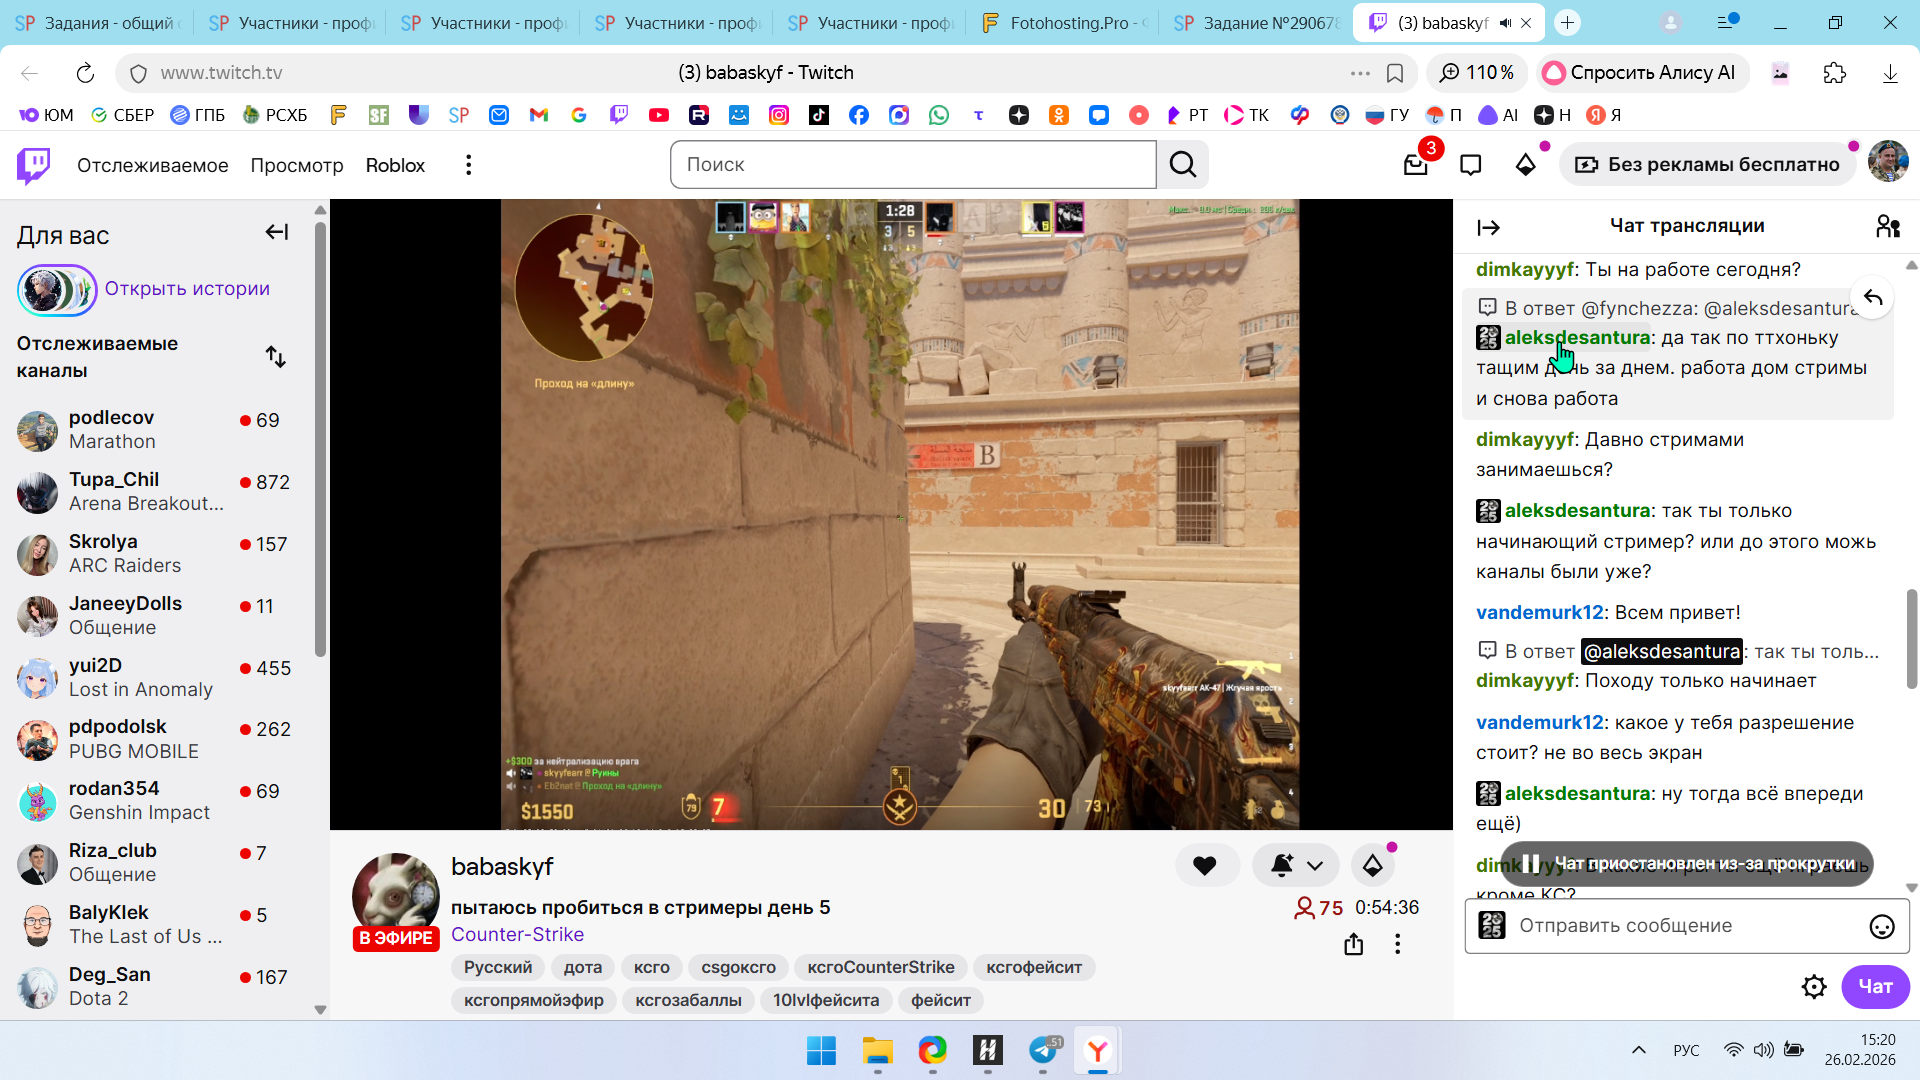Screen dimensions: 1920x1080
Task: Open the "Отслеживаемое" navigation tab
Action: tap(152, 165)
